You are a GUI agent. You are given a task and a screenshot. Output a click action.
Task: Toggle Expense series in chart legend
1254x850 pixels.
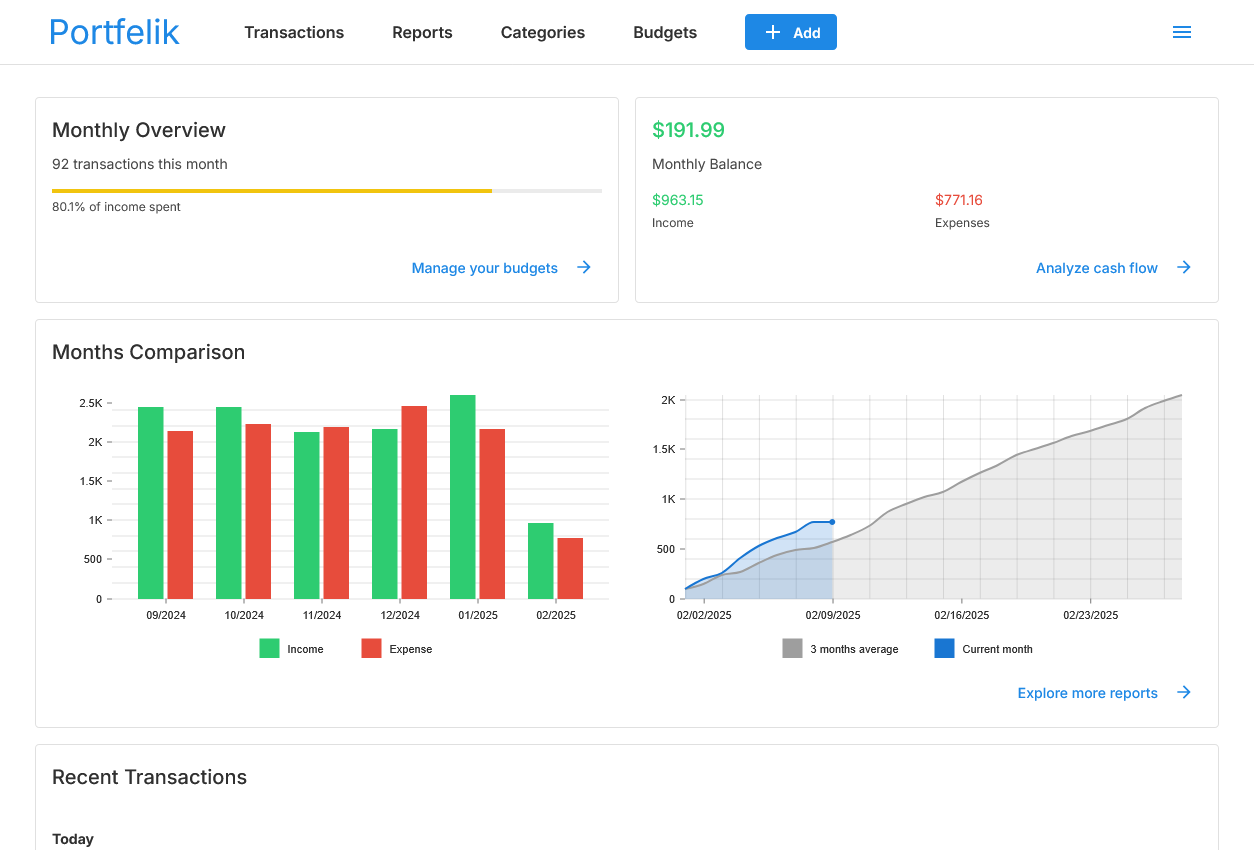click(x=396, y=649)
